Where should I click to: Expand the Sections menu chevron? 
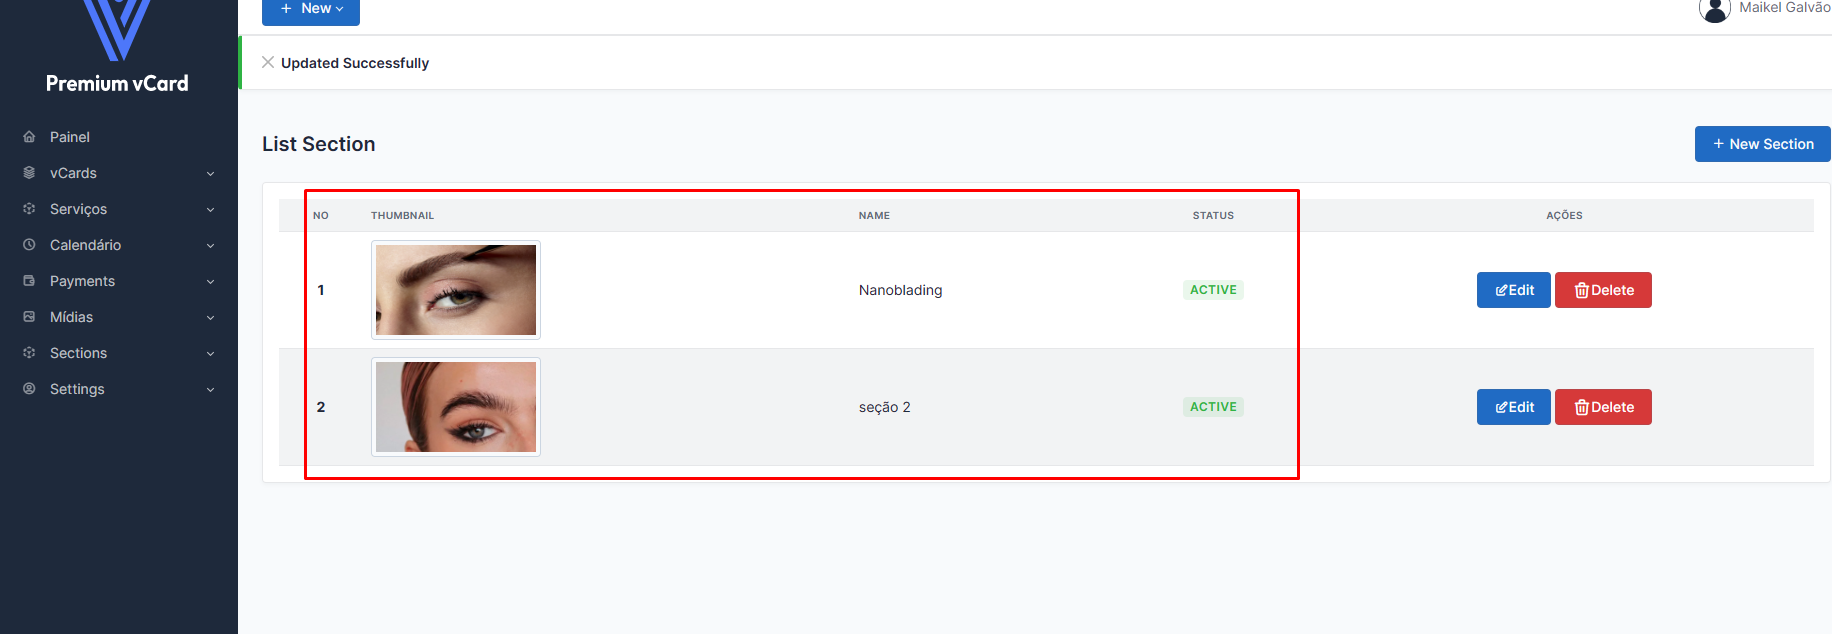coord(210,354)
